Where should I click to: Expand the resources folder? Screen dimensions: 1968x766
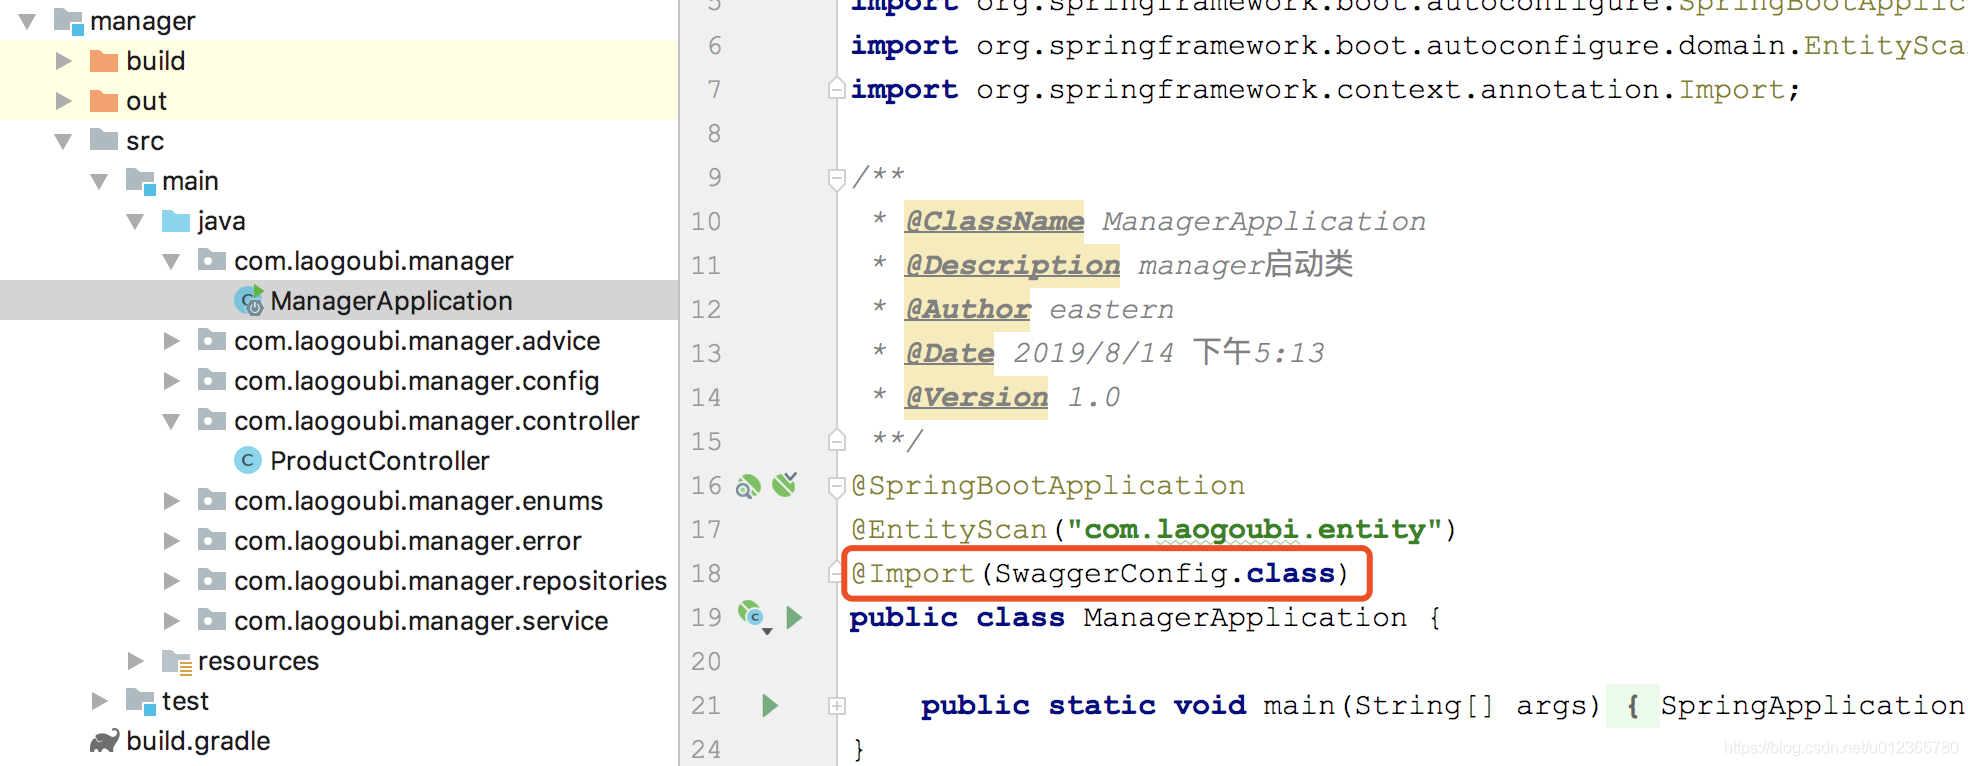[136, 661]
